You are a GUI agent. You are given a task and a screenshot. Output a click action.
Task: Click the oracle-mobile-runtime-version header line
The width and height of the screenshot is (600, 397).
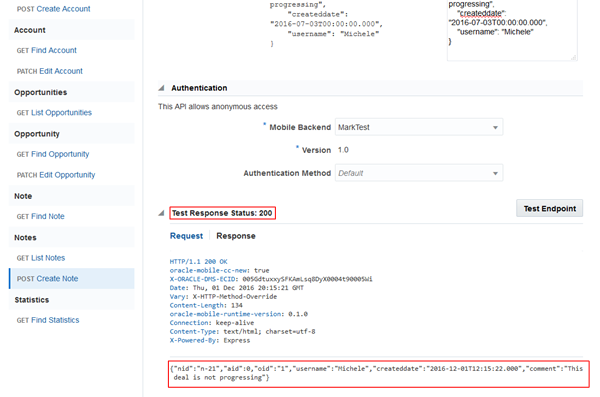(238, 314)
